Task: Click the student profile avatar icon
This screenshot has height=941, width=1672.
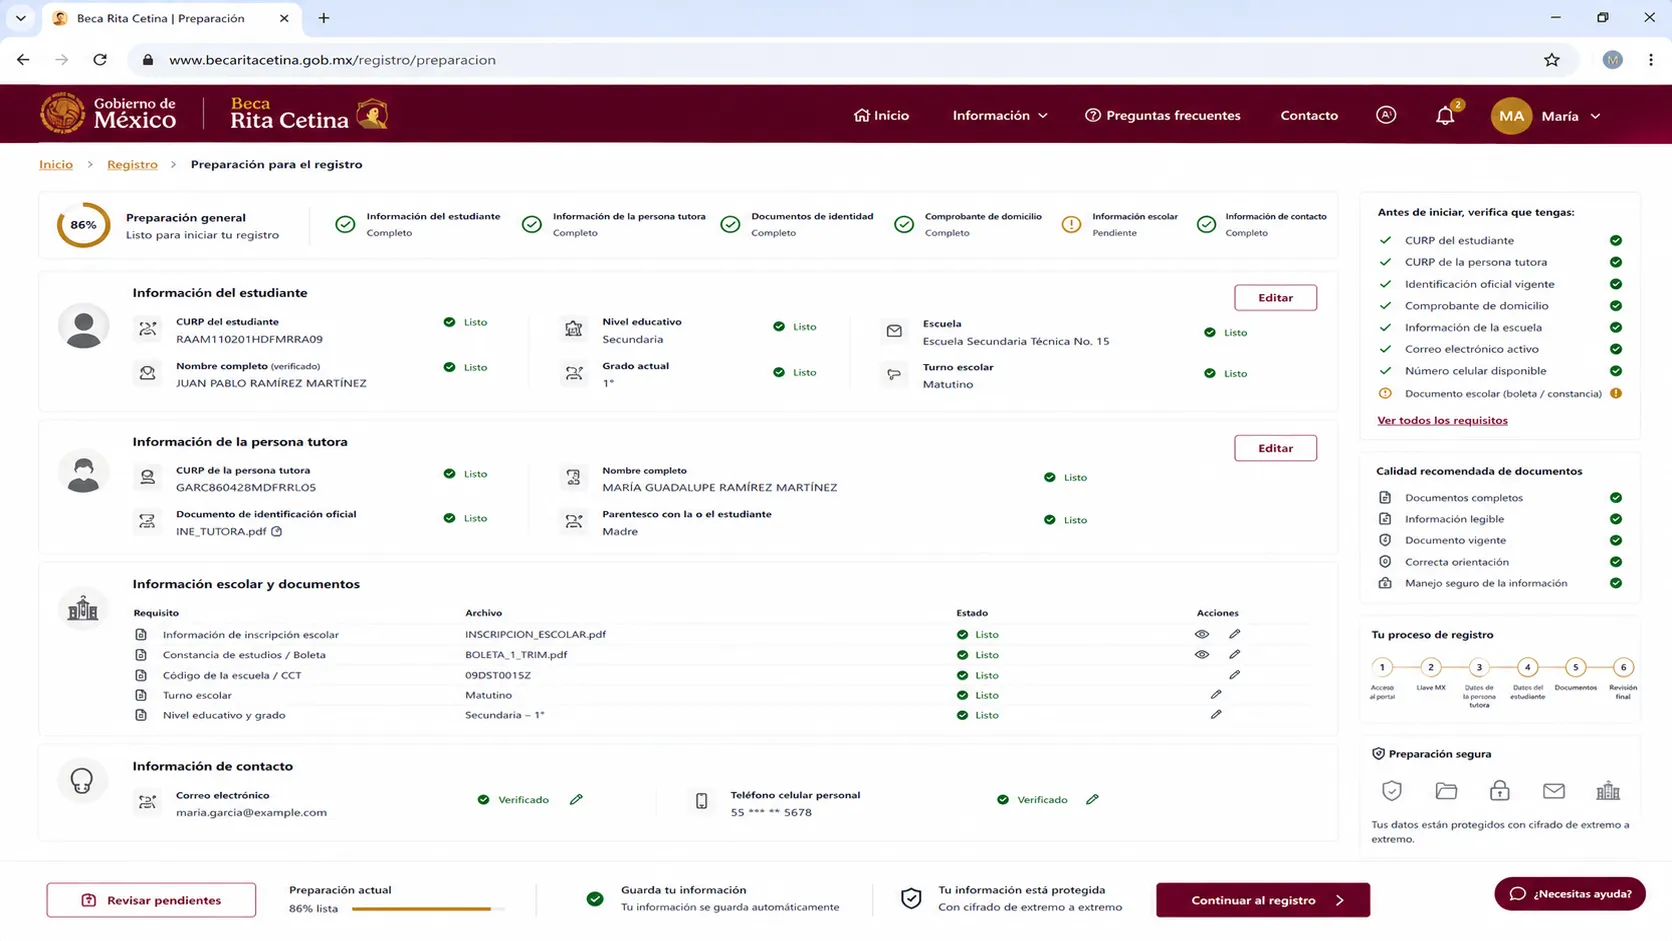Action: click(x=83, y=327)
